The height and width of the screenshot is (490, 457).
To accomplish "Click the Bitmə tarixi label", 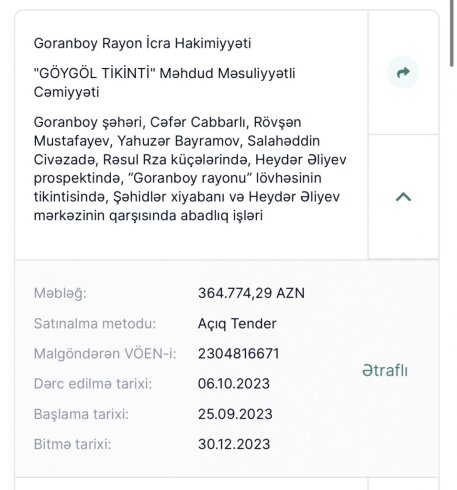I will pyautogui.click(x=72, y=444).
